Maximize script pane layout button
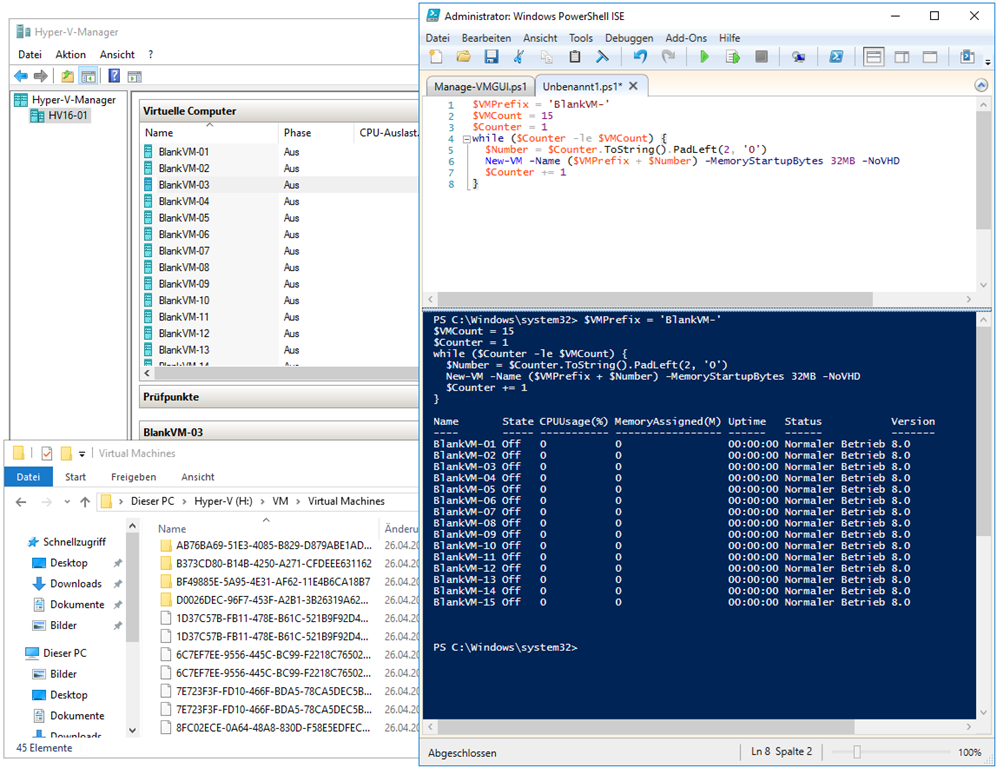Image resolution: width=997 pixels, height=768 pixels. (930, 57)
